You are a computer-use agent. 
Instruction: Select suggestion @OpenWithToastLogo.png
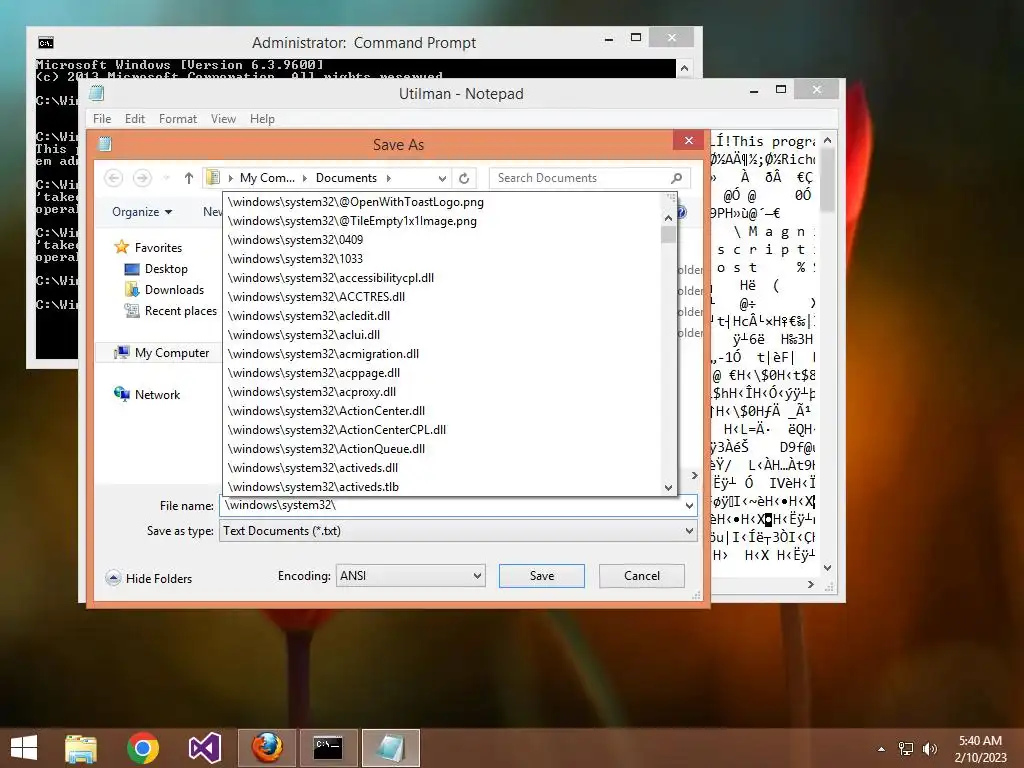[442, 202]
